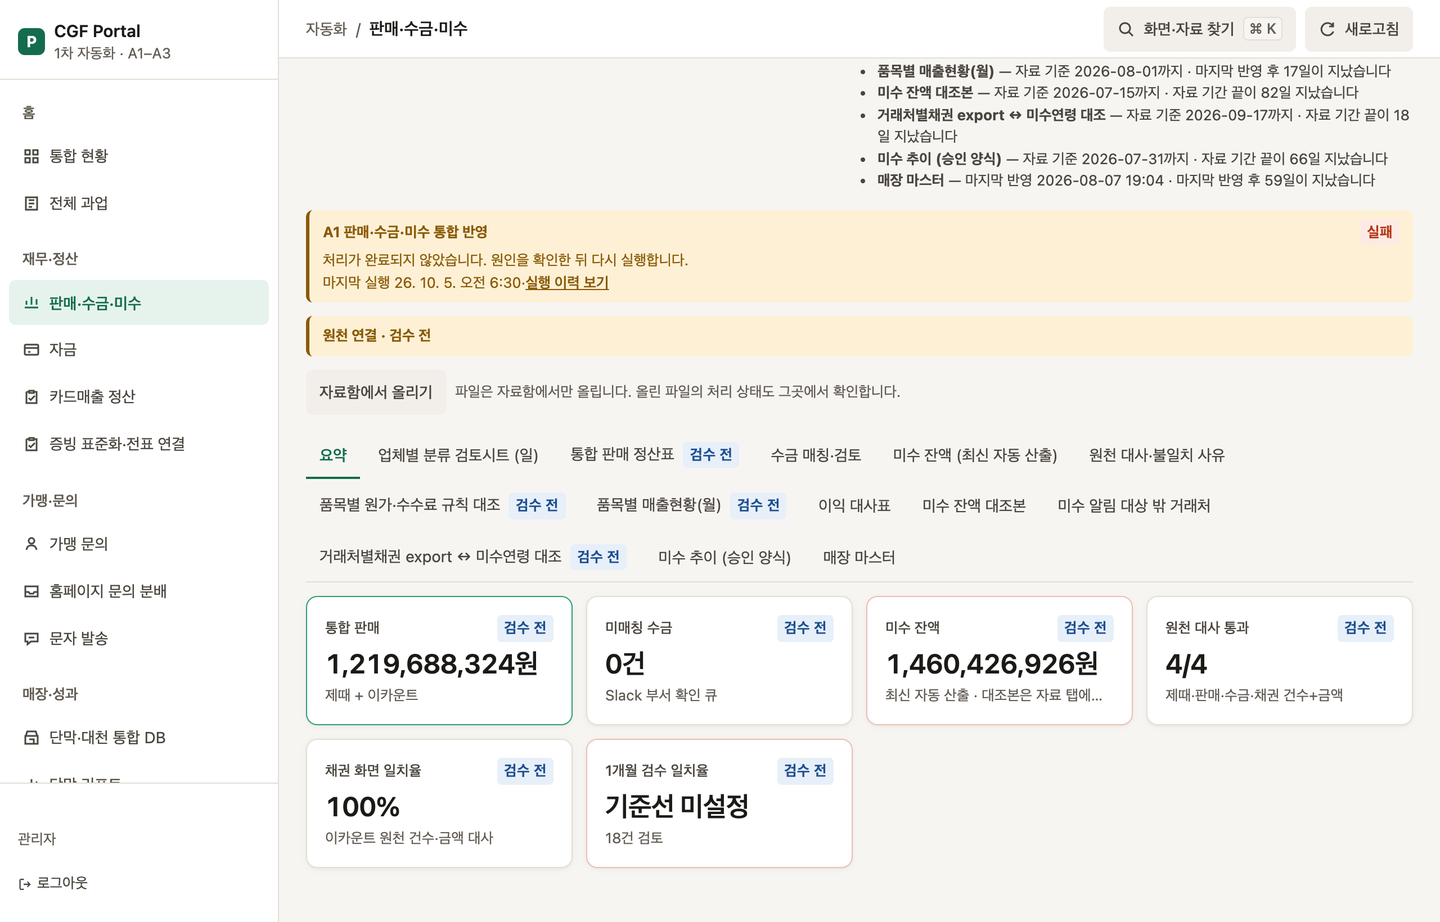Click the 자동화 breadcrumb link
The width and height of the screenshot is (1440, 922).
click(326, 29)
